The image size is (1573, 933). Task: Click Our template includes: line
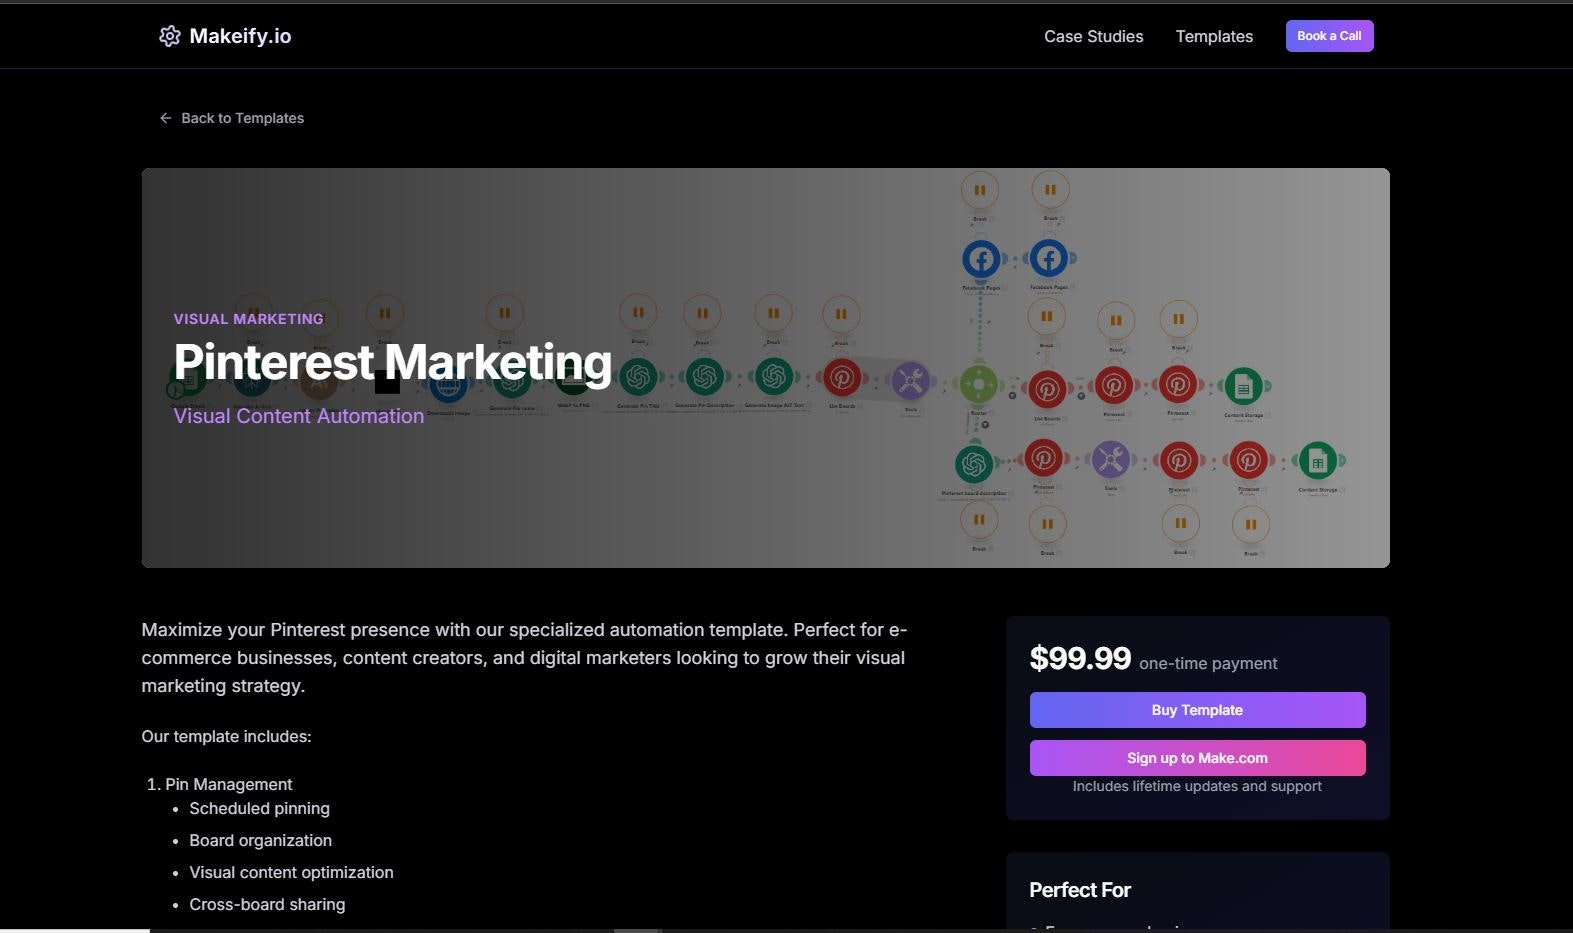click(x=226, y=736)
